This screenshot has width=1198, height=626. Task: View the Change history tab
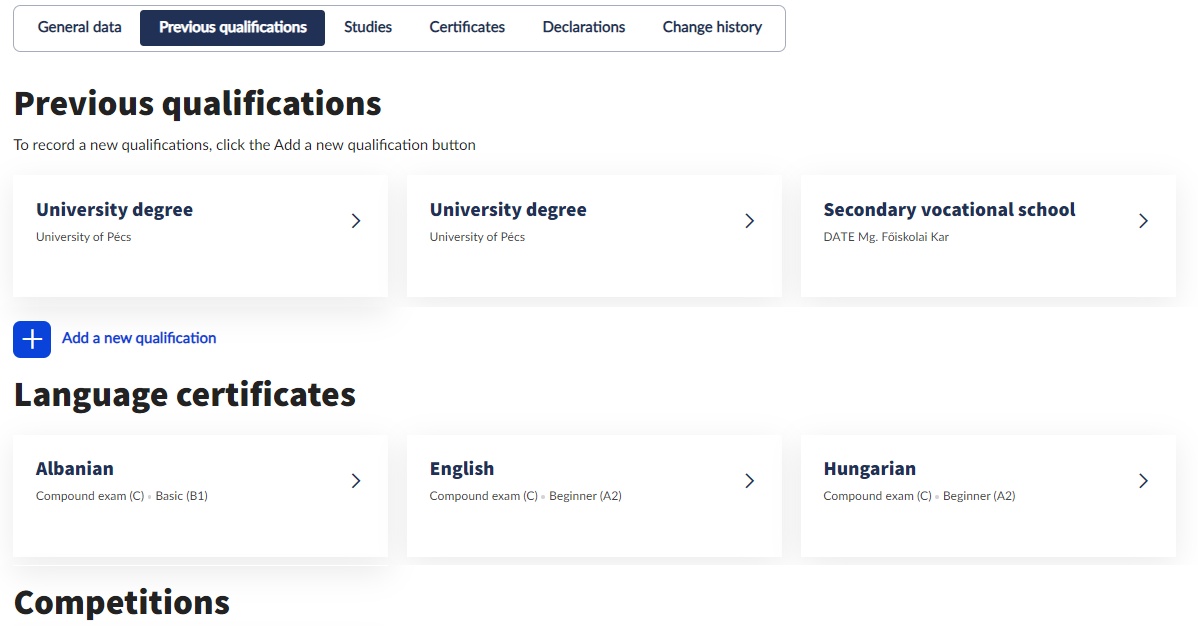pyautogui.click(x=712, y=28)
